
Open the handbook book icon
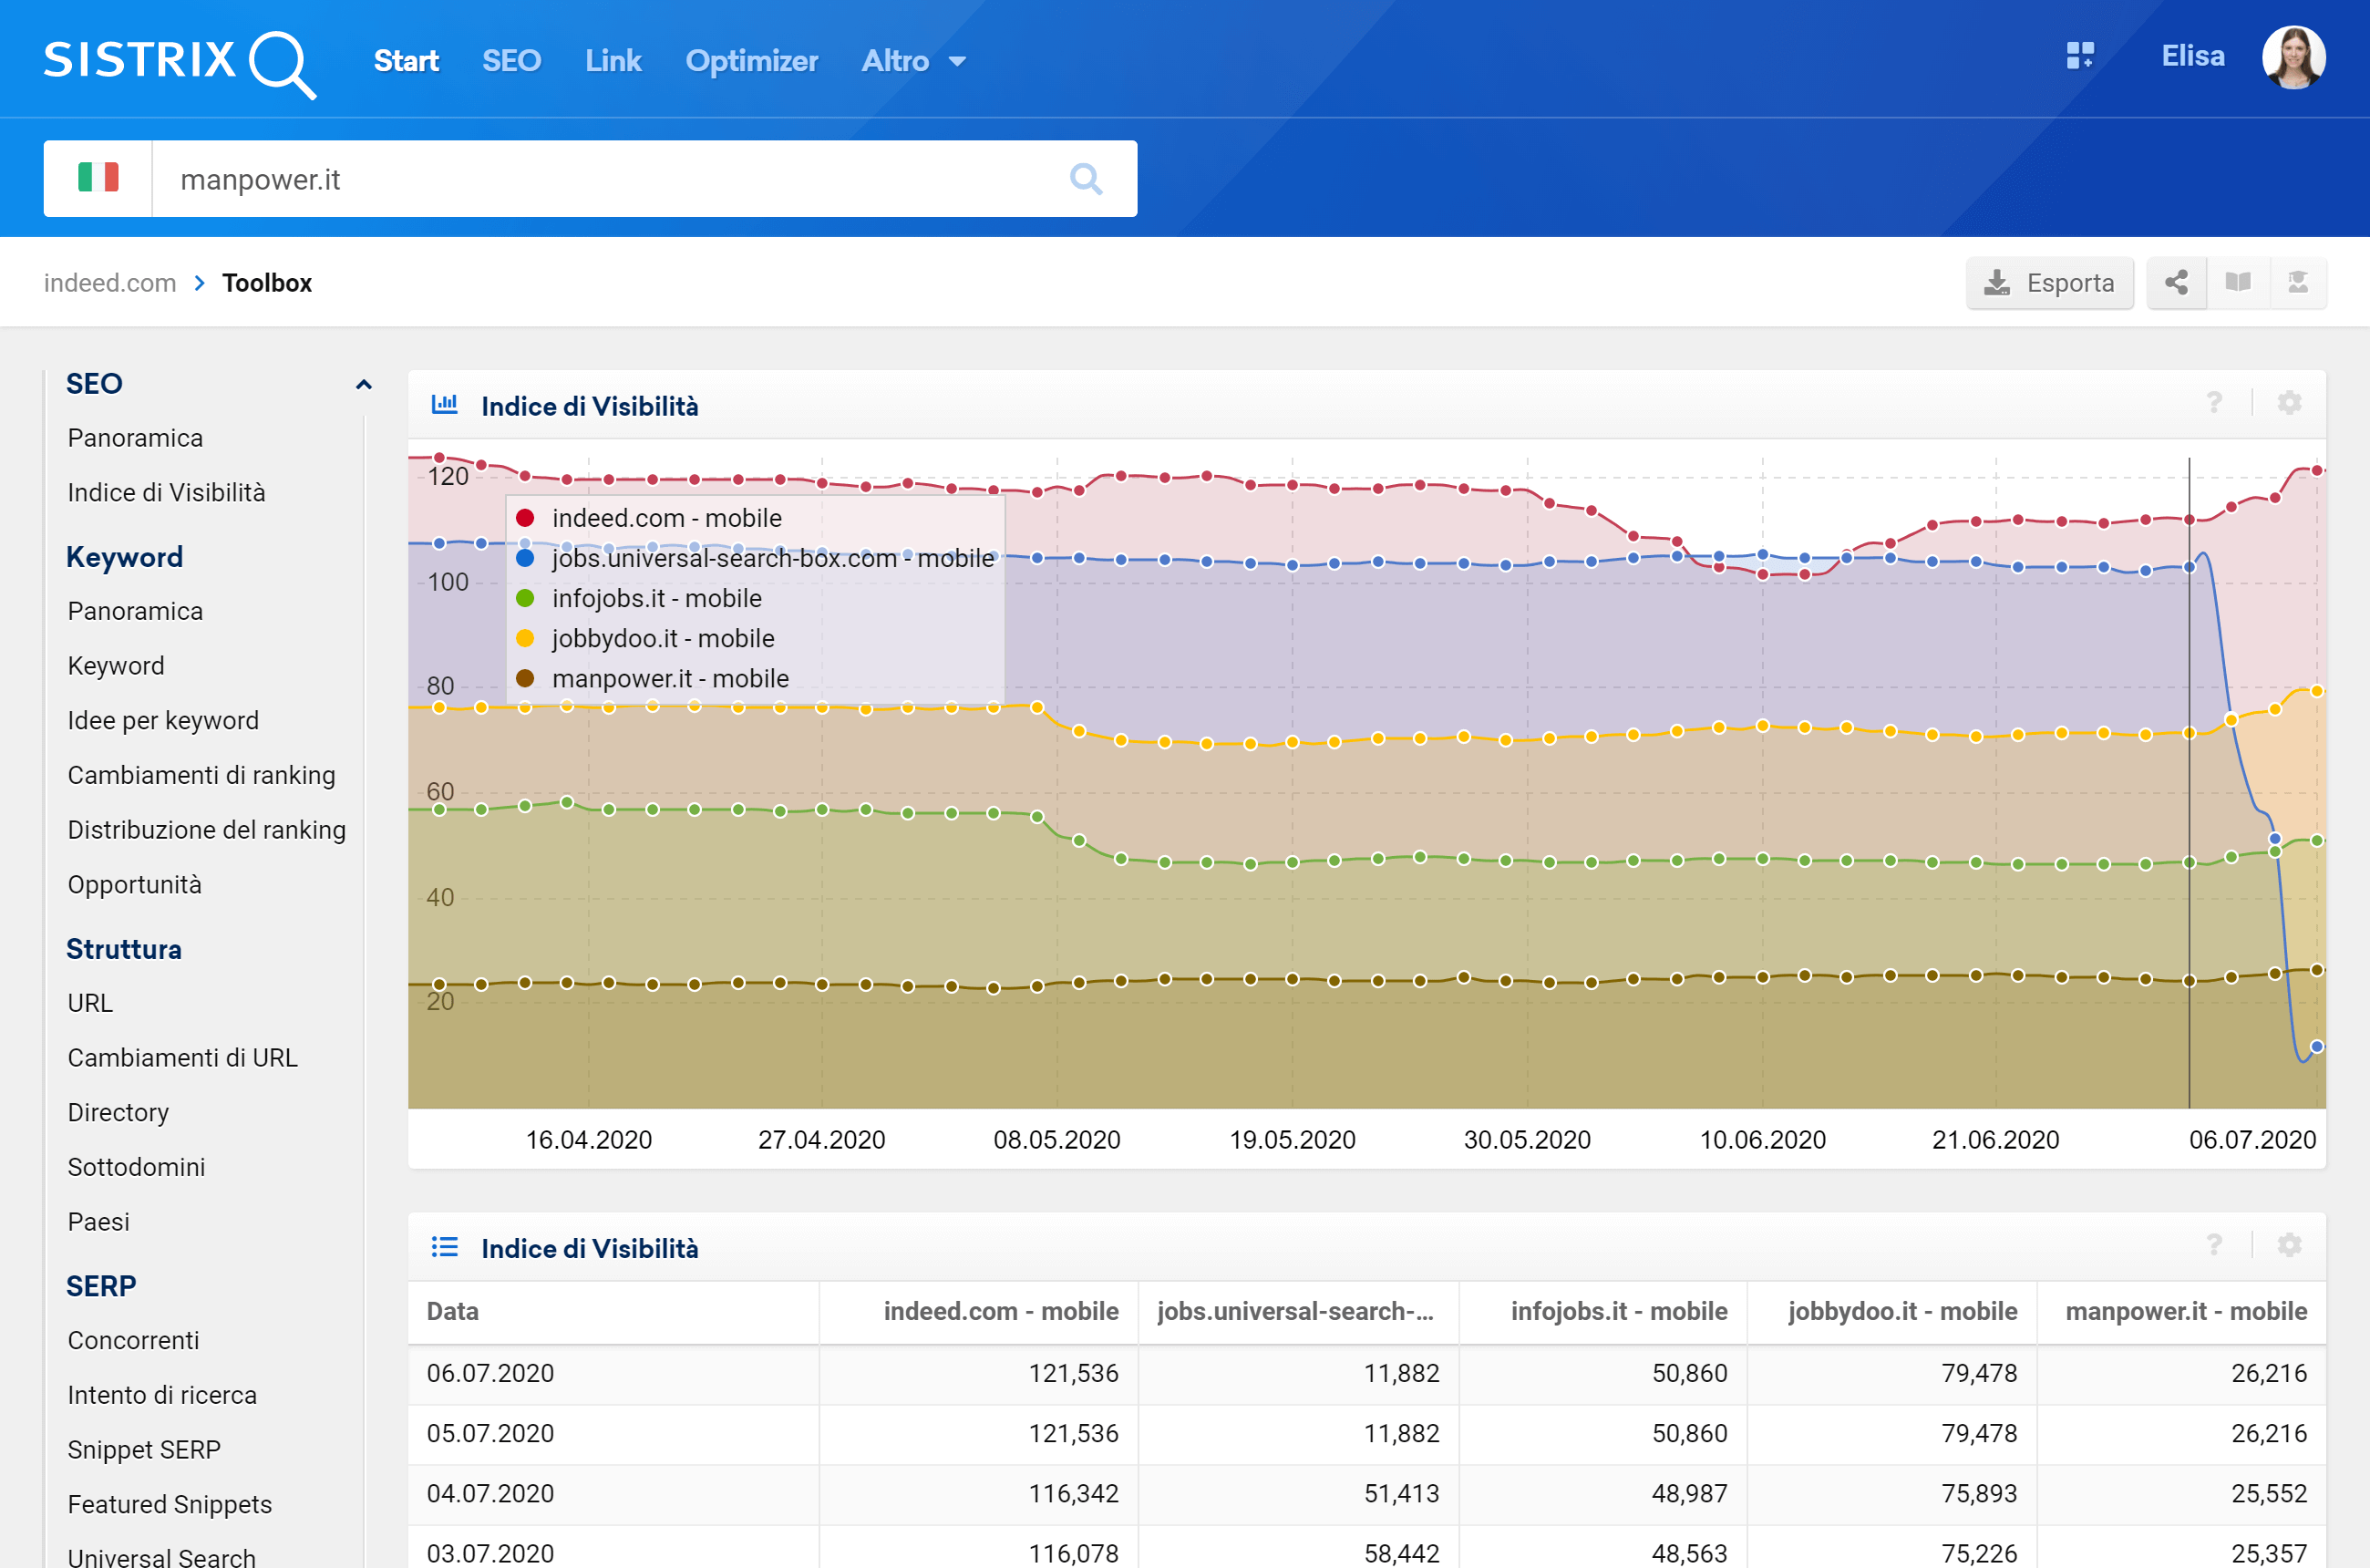[x=2238, y=283]
